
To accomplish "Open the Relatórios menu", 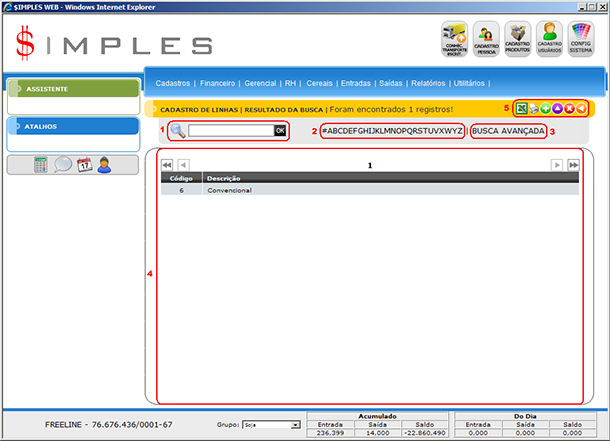I will pos(427,84).
